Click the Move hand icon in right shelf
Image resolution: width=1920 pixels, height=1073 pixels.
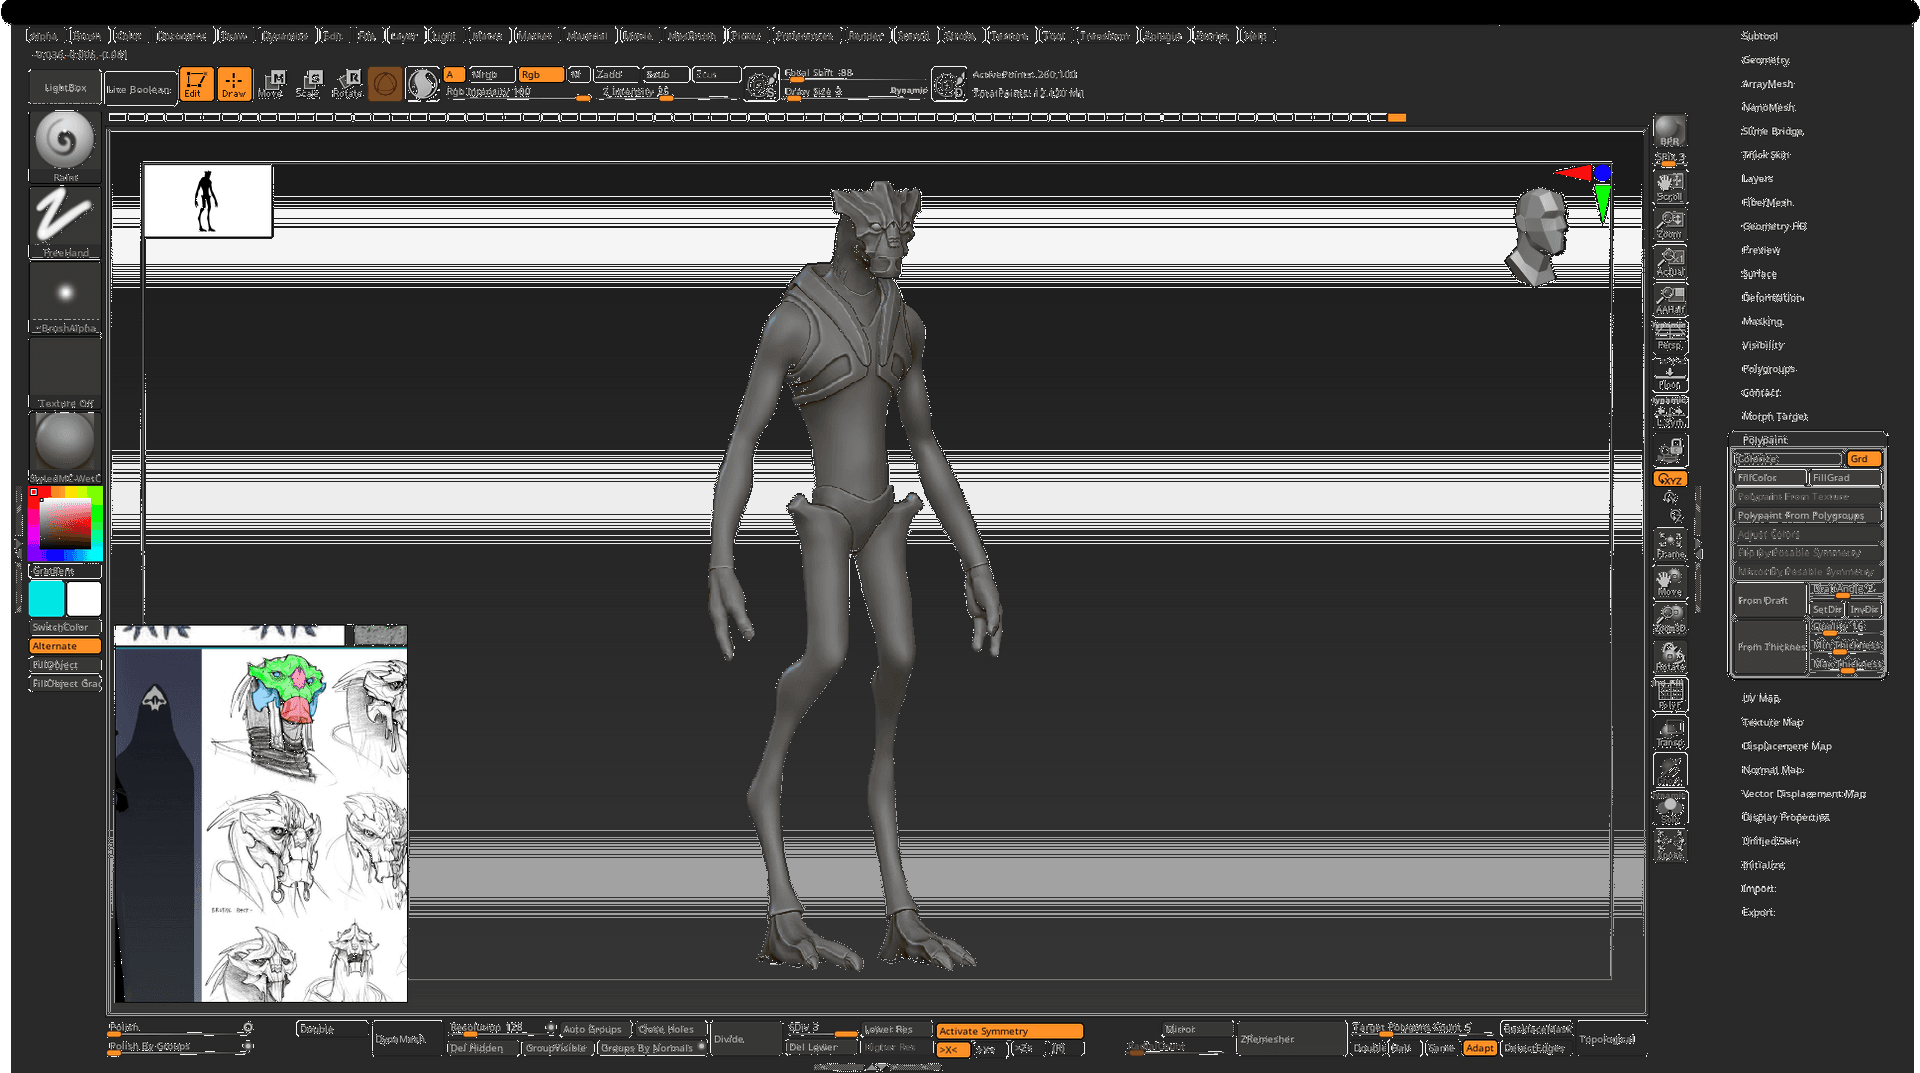1669,582
